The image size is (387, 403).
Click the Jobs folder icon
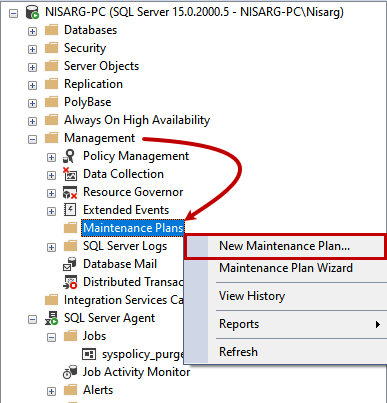70,336
